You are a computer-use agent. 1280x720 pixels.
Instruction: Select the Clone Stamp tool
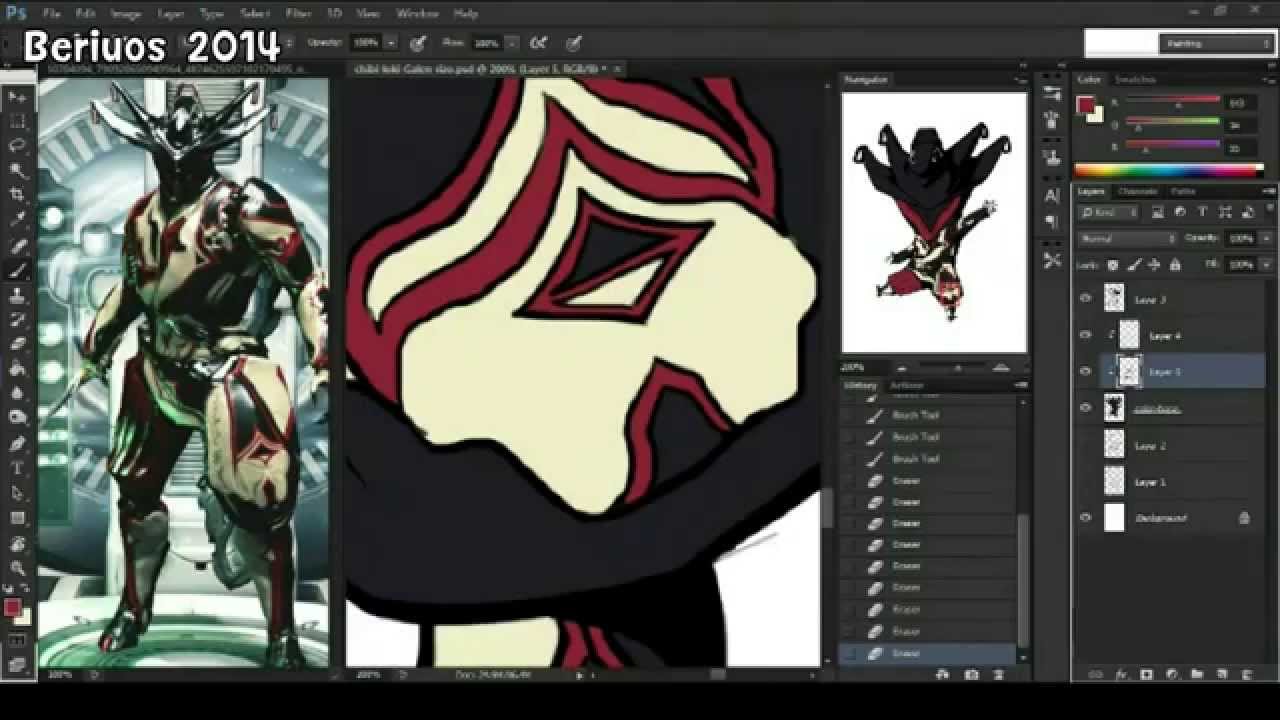click(x=18, y=295)
